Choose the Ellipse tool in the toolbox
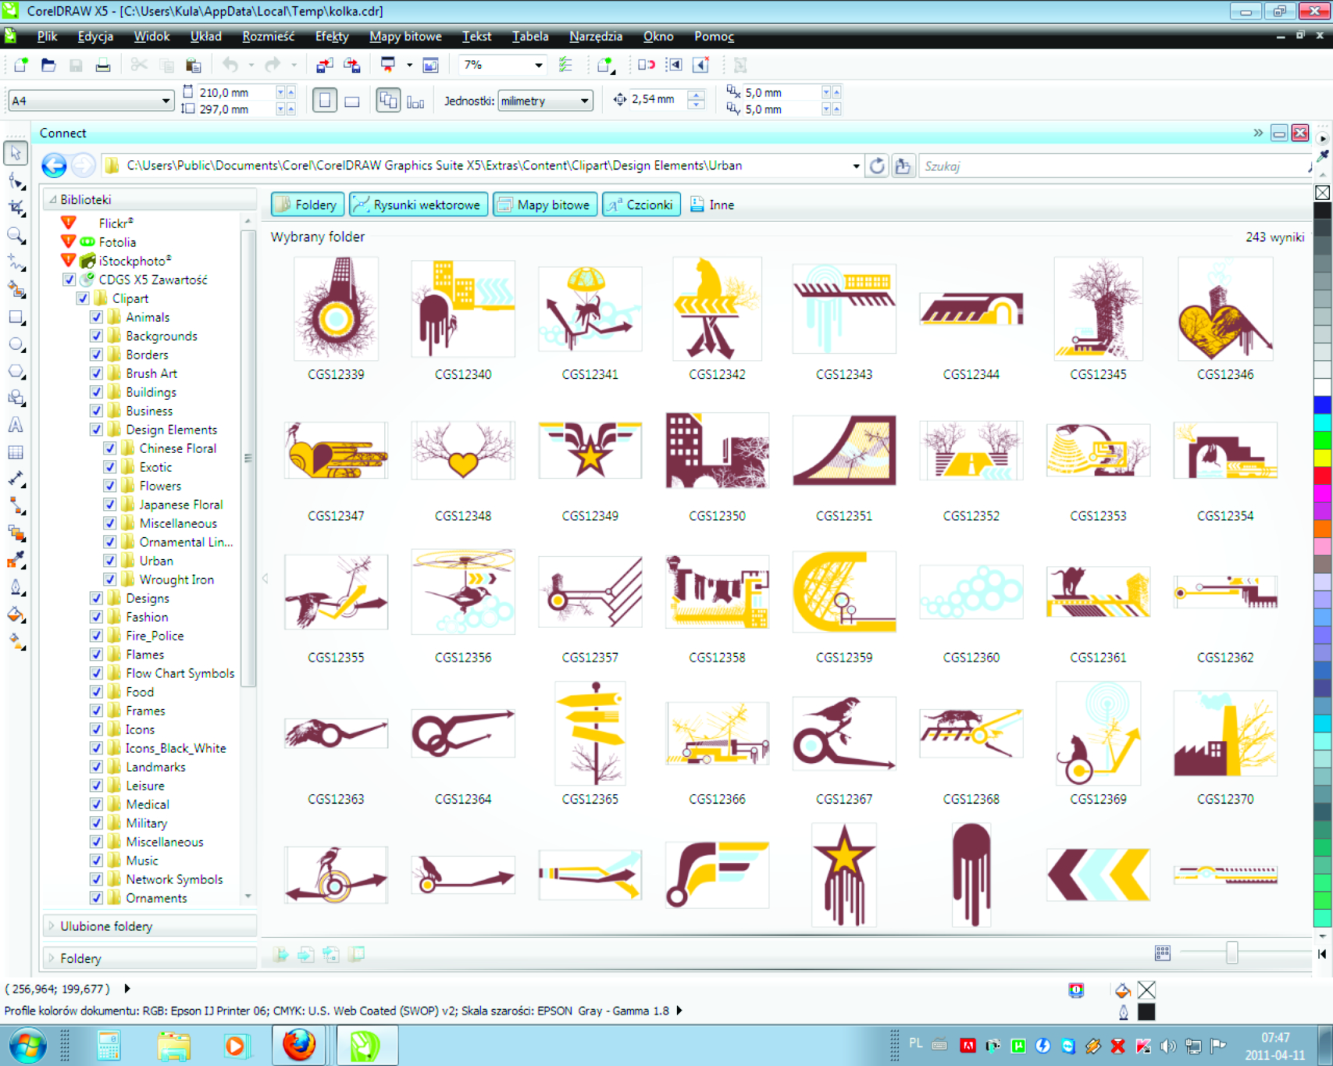Image resolution: width=1333 pixels, height=1066 pixels. click(x=16, y=344)
